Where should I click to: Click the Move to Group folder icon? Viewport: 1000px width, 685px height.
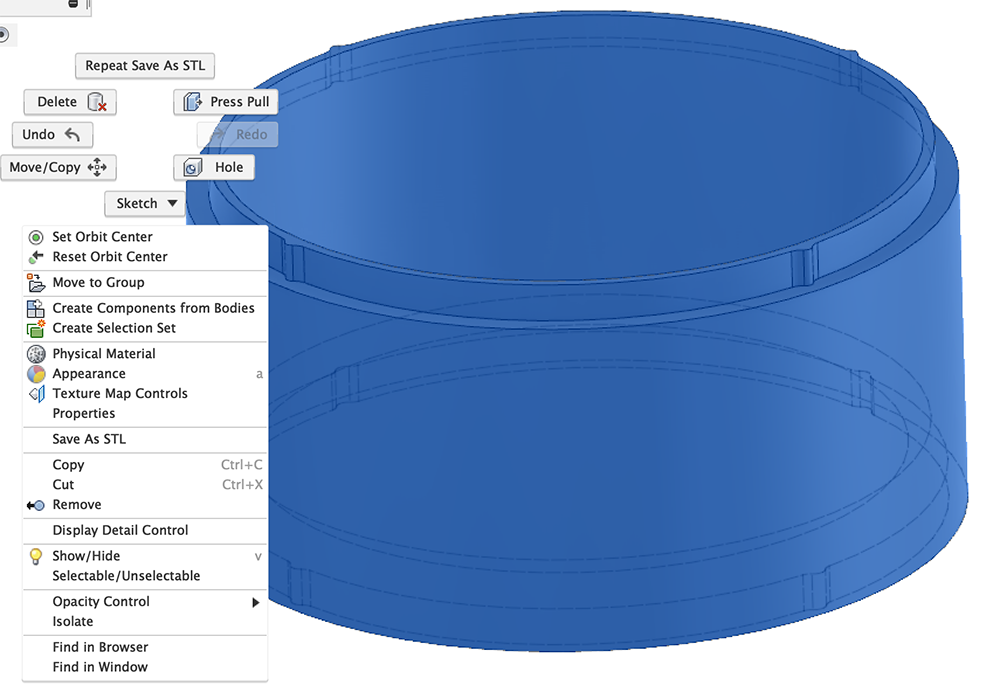(36, 283)
